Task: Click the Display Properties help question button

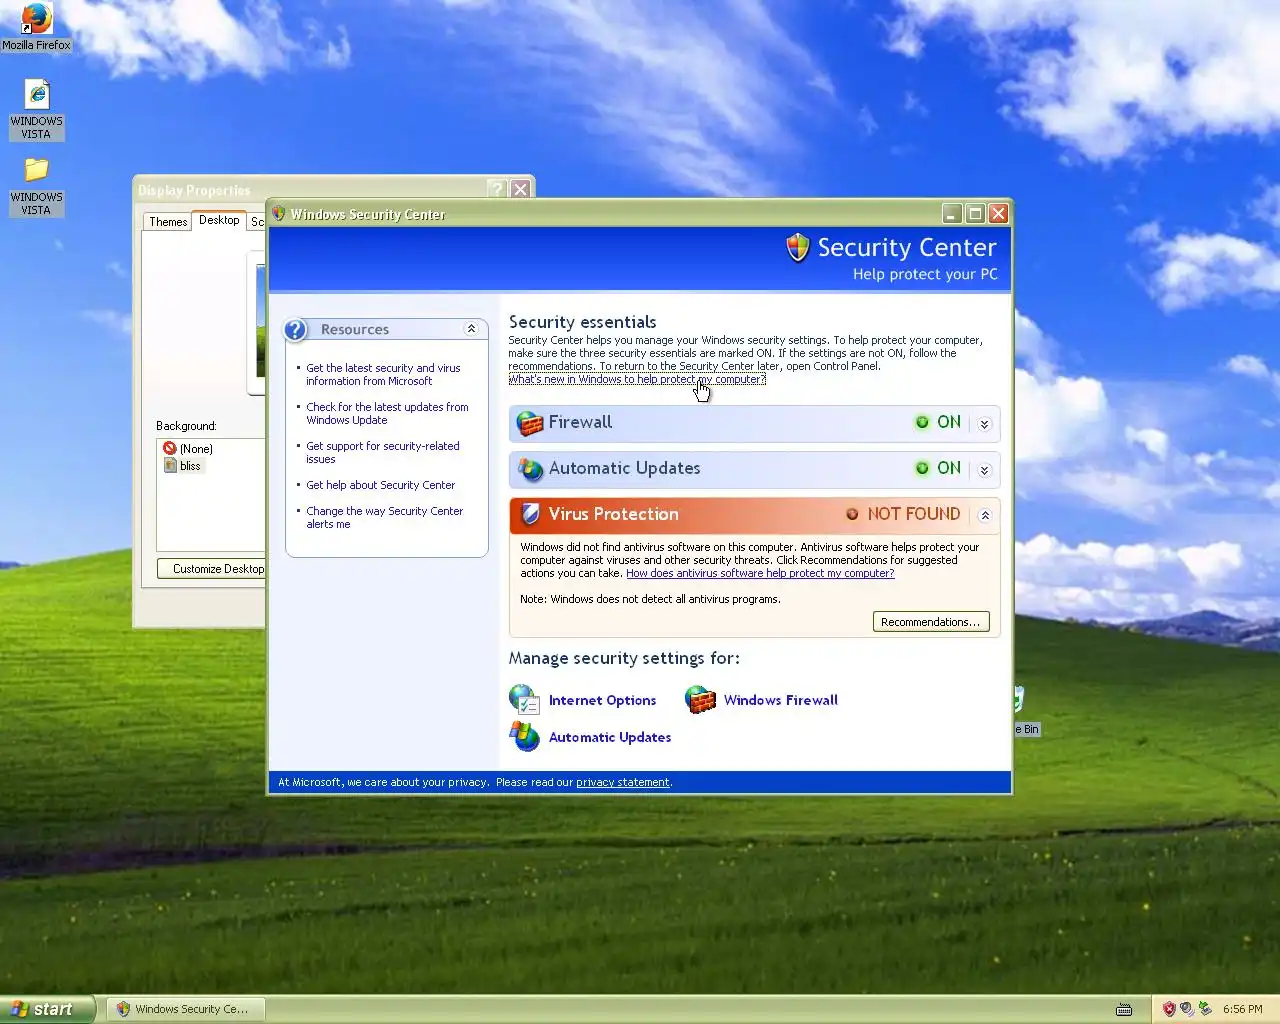Action: pyautogui.click(x=497, y=189)
